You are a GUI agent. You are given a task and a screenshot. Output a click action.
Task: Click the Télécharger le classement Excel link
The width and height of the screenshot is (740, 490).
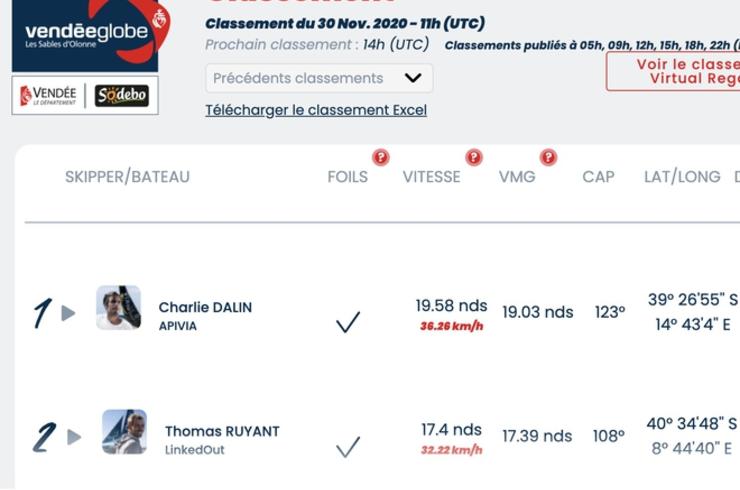(x=316, y=110)
